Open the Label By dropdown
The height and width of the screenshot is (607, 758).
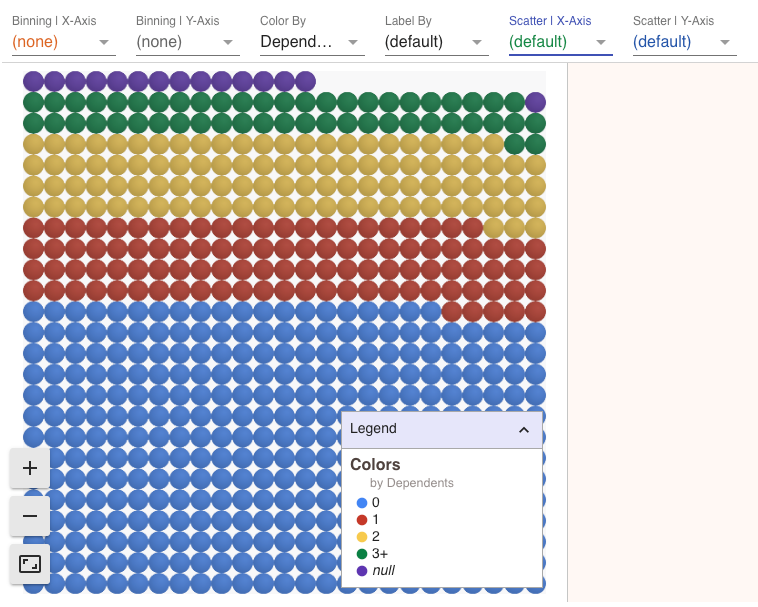[436, 42]
